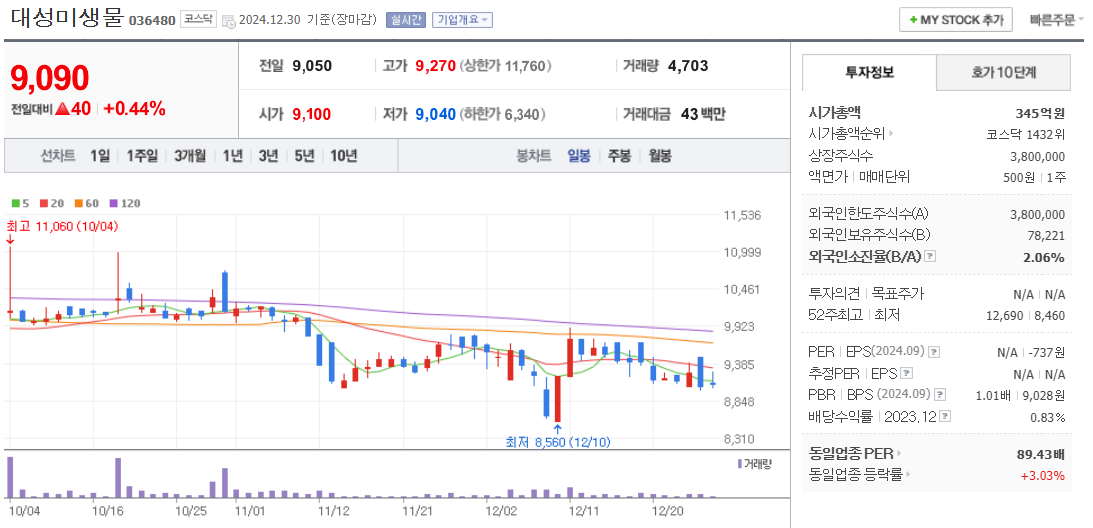The width and height of the screenshot is (1093, 528).
Task: Click the 대성미생물 stock name
Action: (67, 19)
